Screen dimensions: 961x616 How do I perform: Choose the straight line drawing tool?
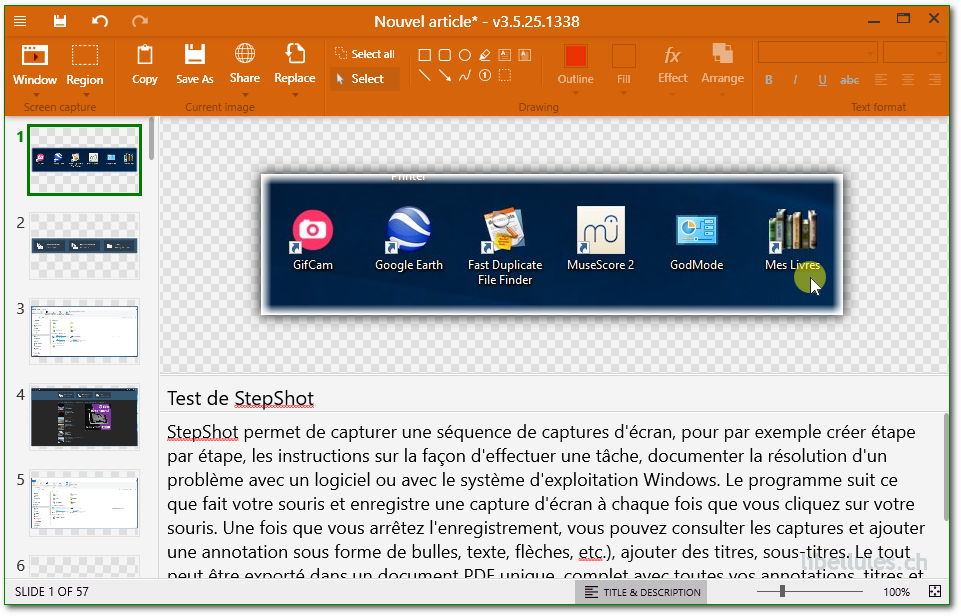pos(424,75)
